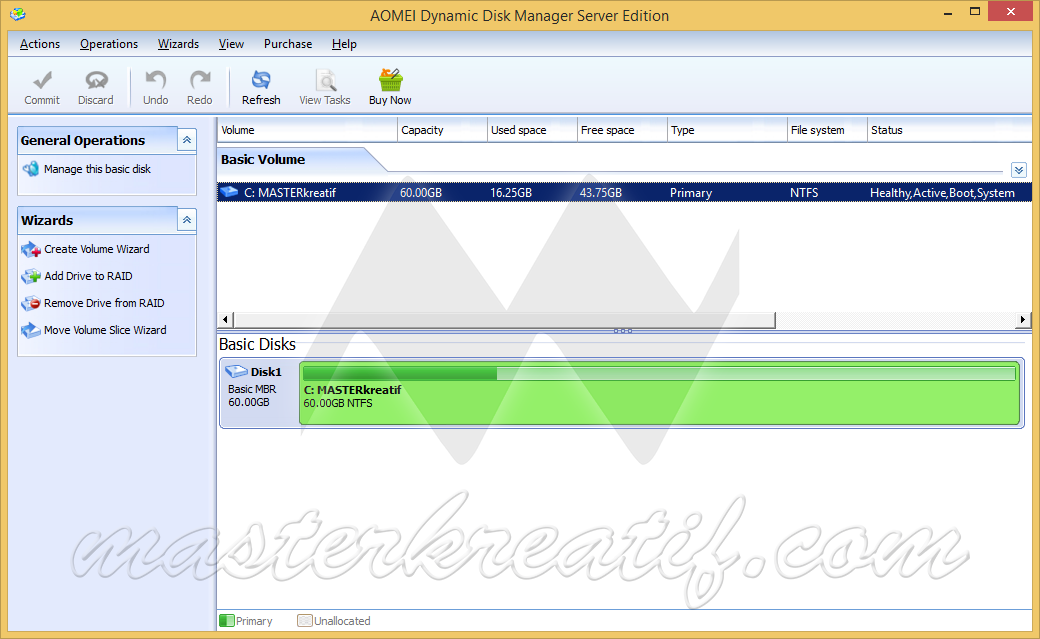Viewport: 1040px width, 639px height.
Task: Open the Help menu
Action: tap(344, 44)
